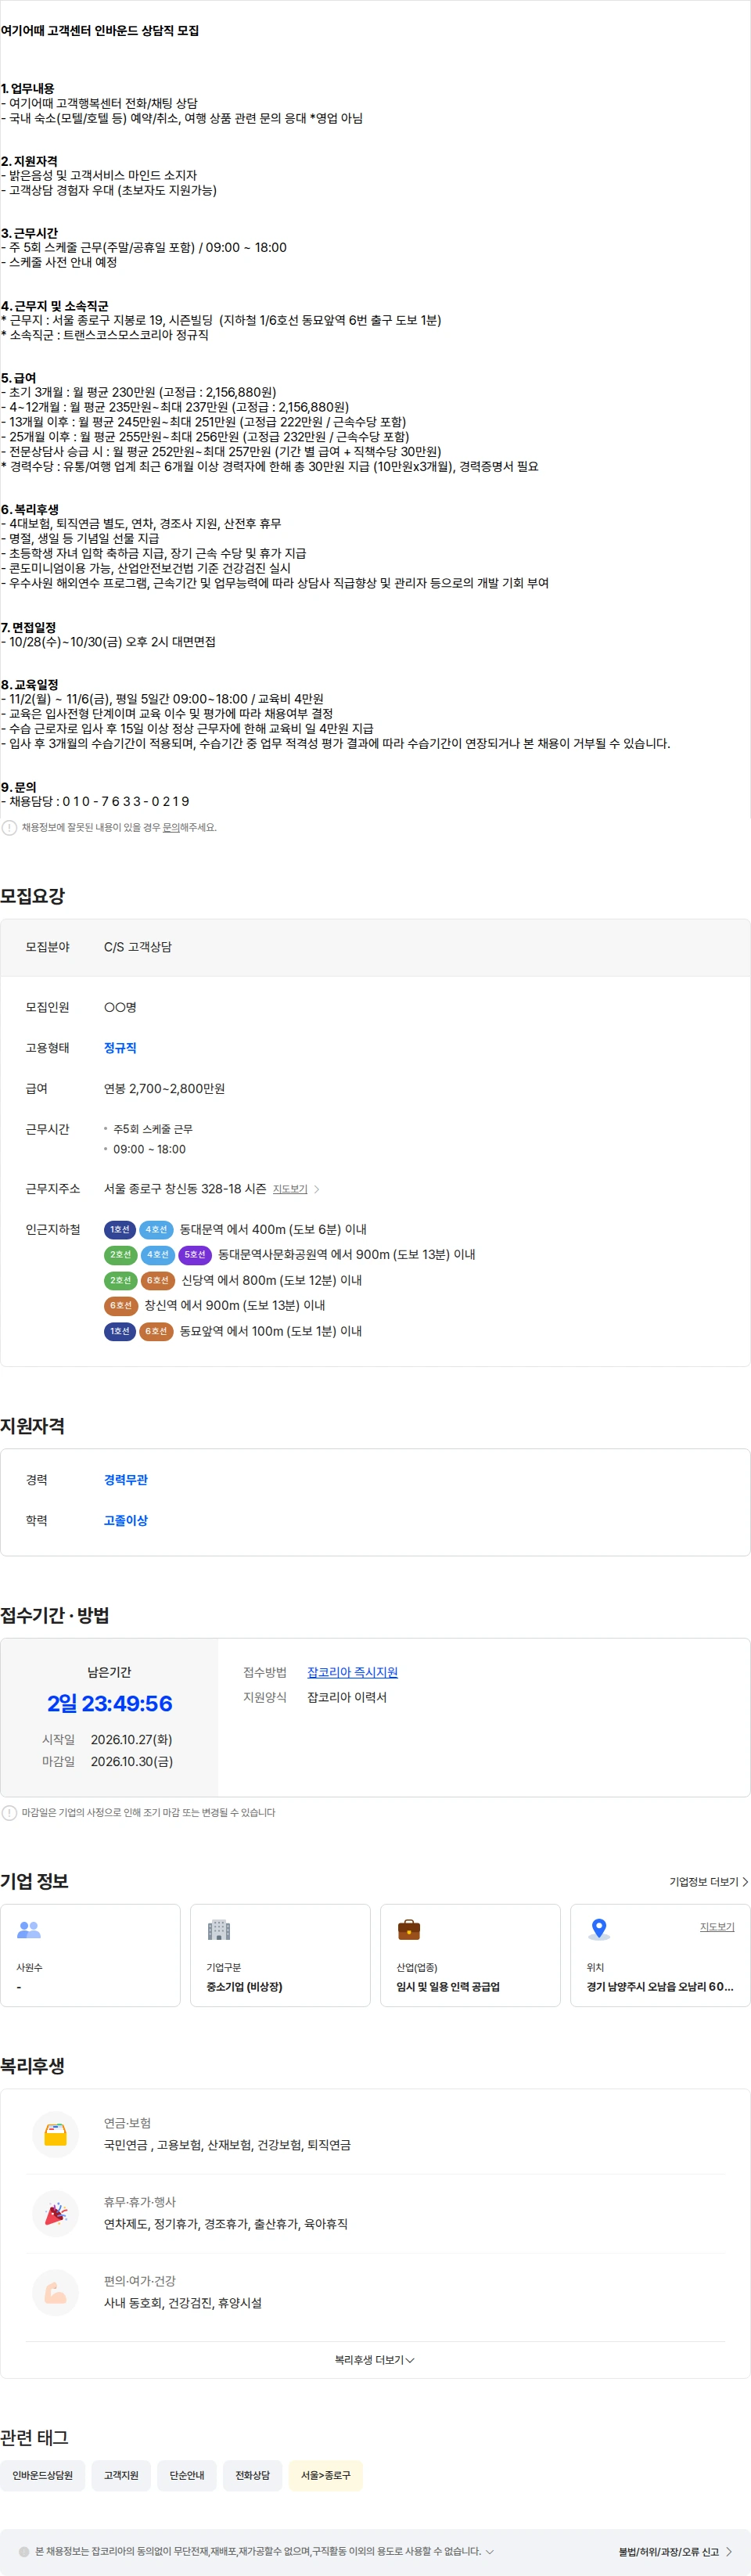Expand the 잡코리아 copyright notice chevron
This screenshot has height=2576, width=751.
point(489,2551)
